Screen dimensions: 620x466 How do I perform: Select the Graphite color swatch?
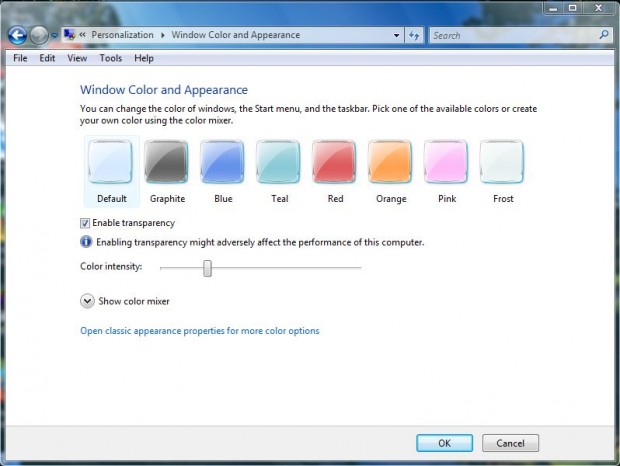(x=166, y=162)
